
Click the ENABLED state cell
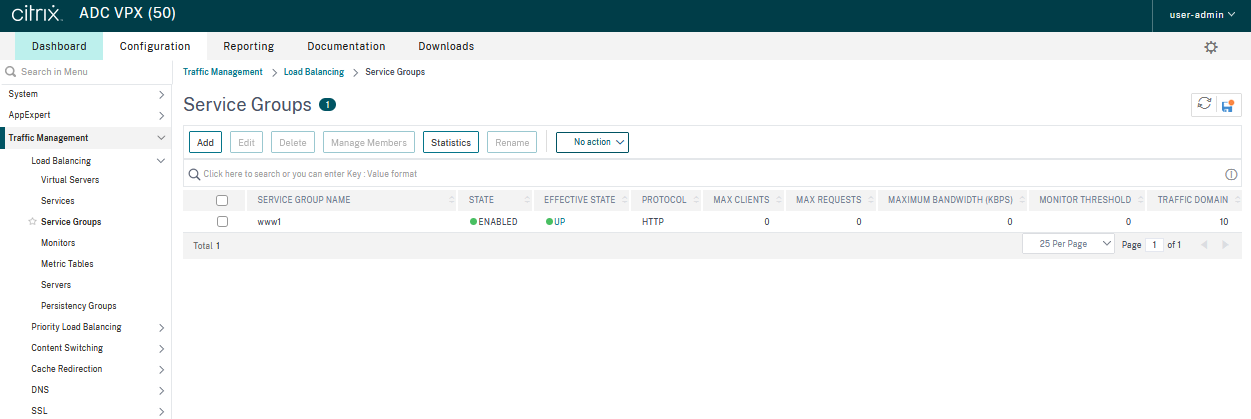pos(494,222)
